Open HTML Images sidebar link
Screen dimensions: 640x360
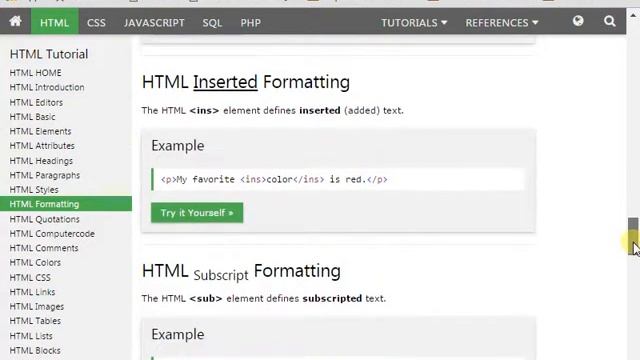37,307
